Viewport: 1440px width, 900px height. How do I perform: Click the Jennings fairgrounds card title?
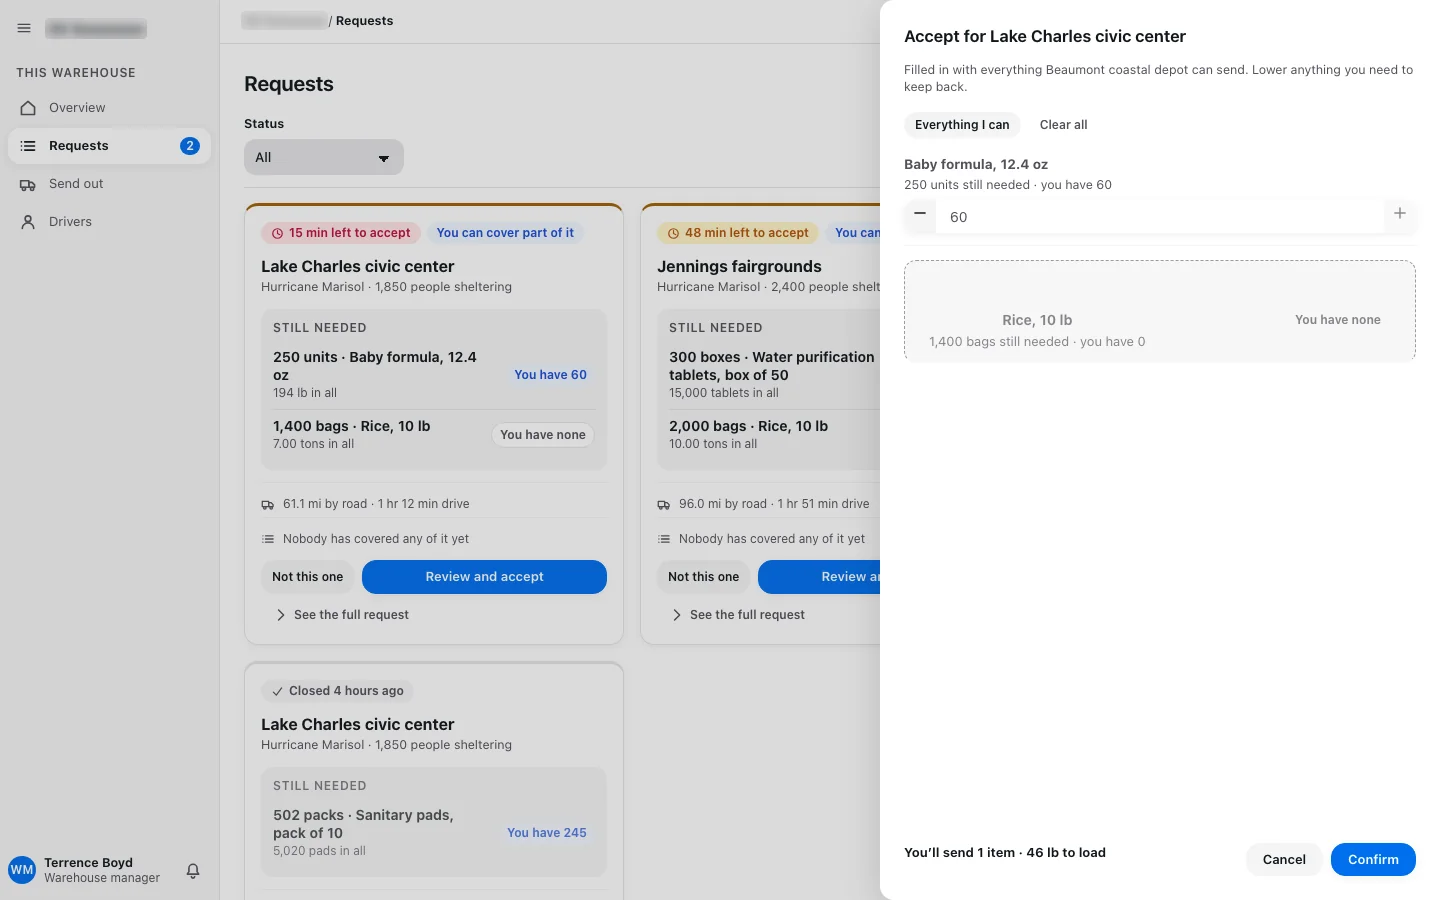click(739, 267)
